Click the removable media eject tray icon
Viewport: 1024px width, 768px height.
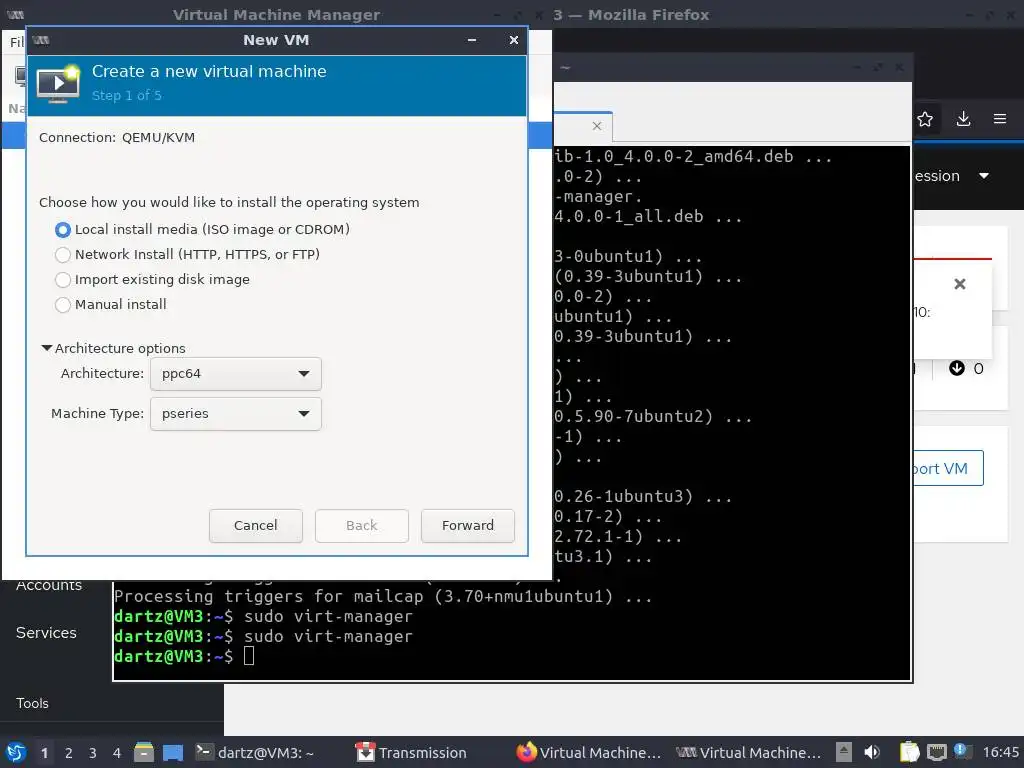844,752
